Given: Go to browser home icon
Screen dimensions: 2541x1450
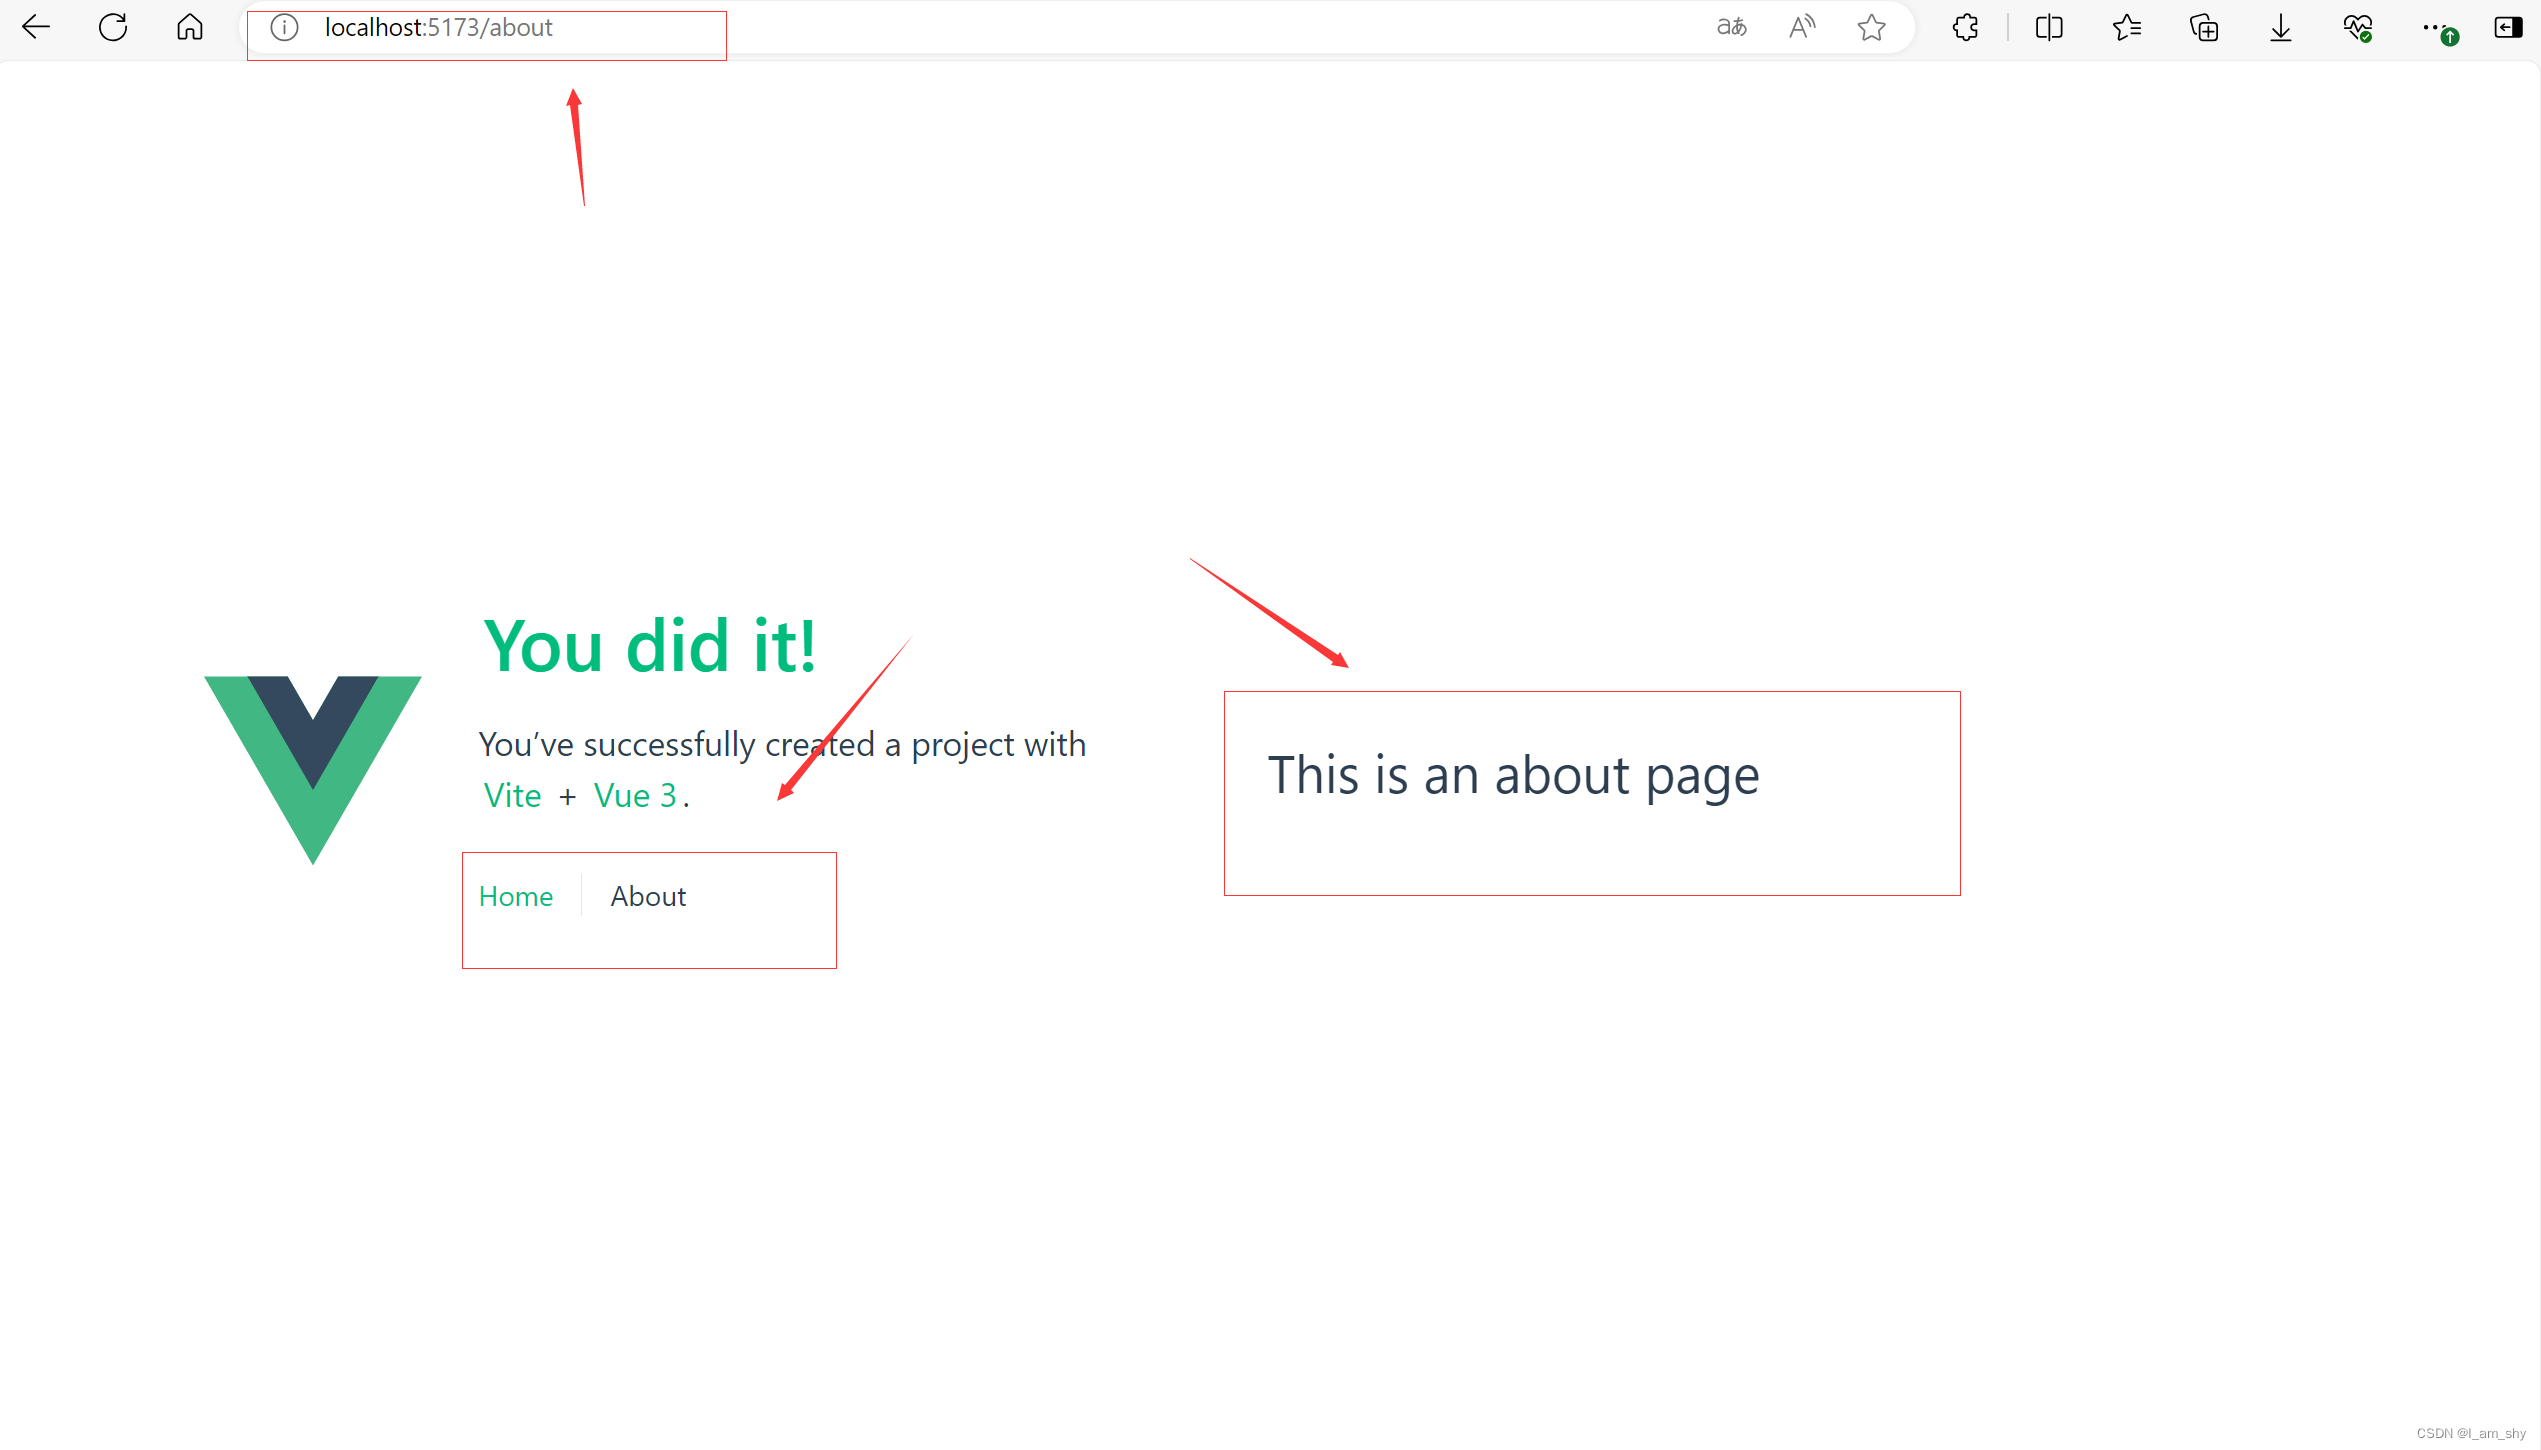Looking at the screenshot, I should [x=189, y=27].
